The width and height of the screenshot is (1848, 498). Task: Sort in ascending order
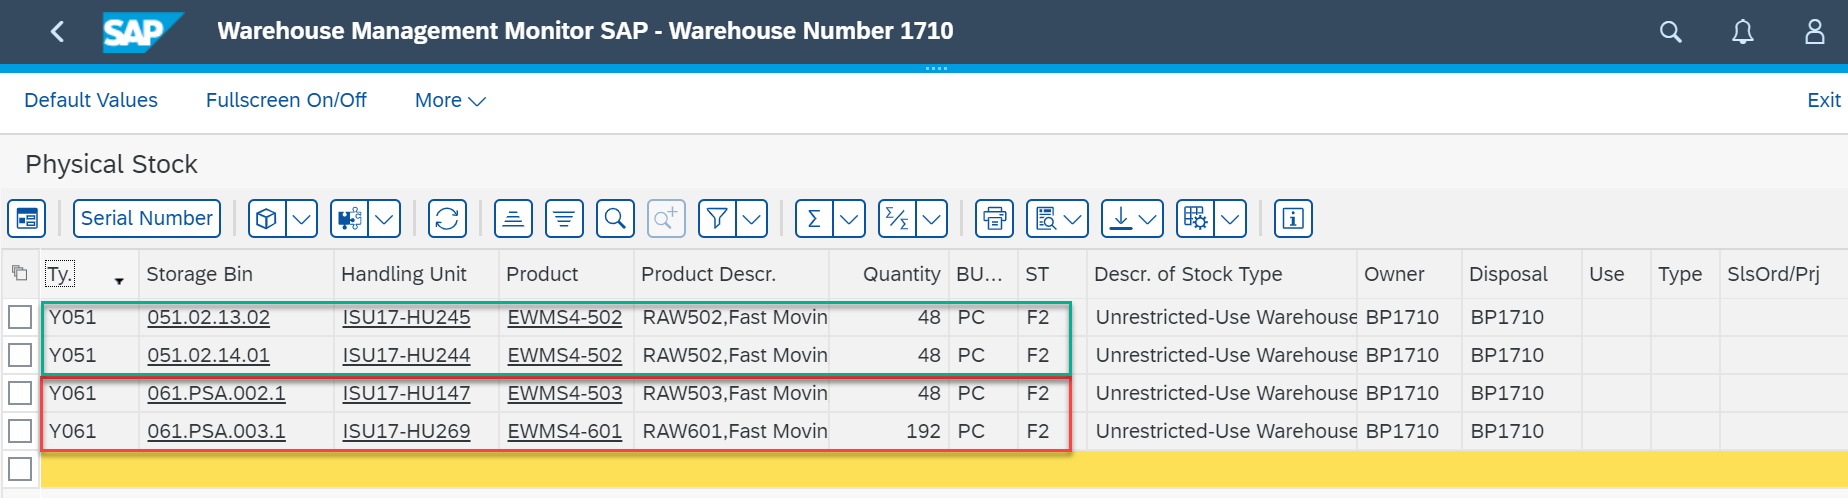pos(513,218)
